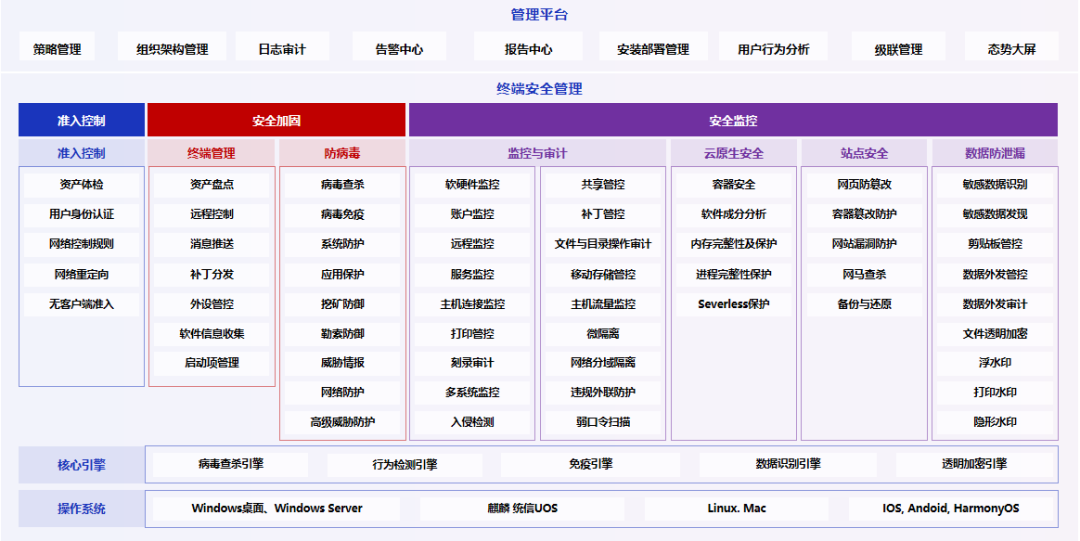The width and height of the screenshot is (1080, 541).
Task: Choose 隐形水印 in data leak prevention
Action: coord(994,422)
